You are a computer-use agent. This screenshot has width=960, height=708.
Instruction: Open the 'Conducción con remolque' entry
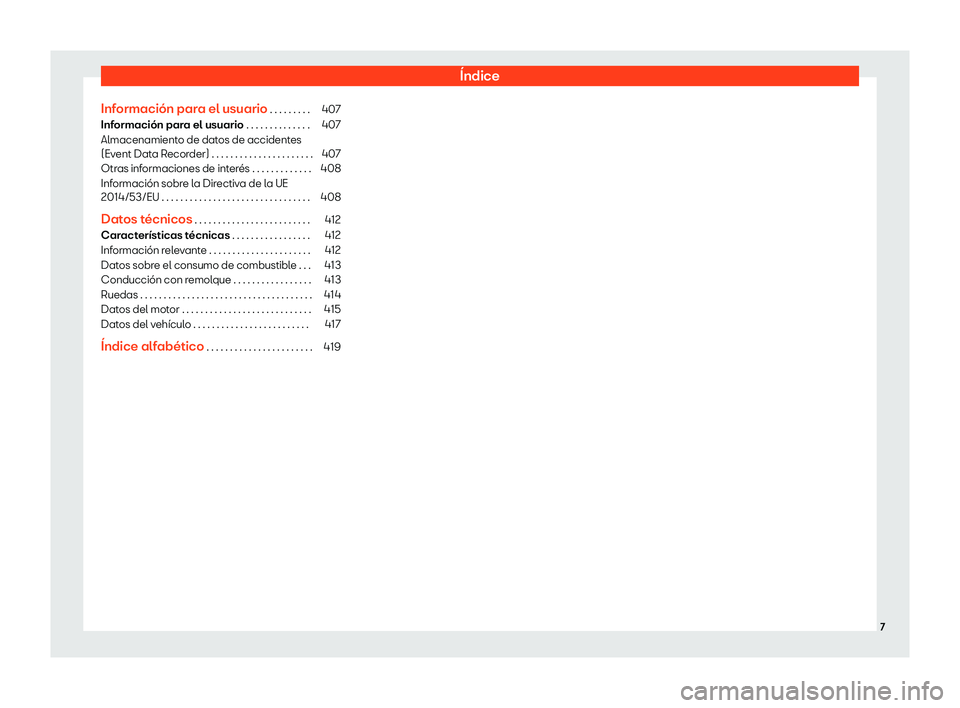coord(166,280)
